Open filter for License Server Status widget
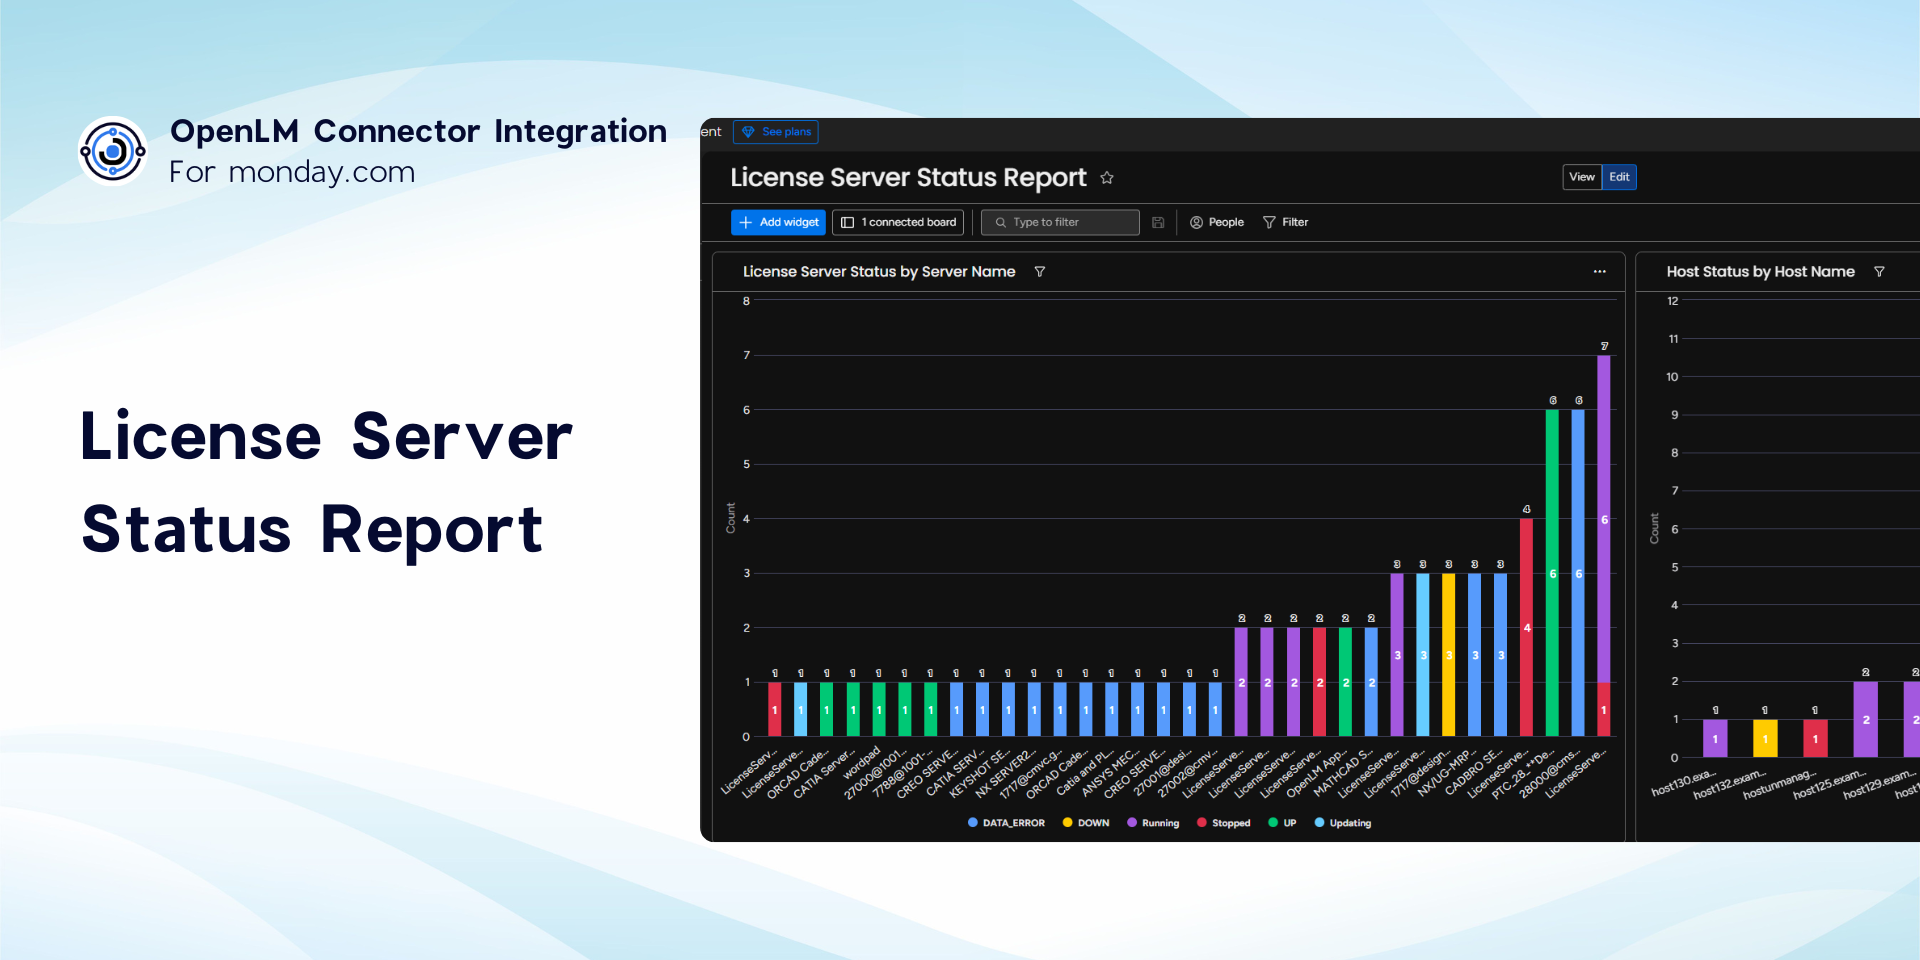1920x960 pixels. 1040,272
